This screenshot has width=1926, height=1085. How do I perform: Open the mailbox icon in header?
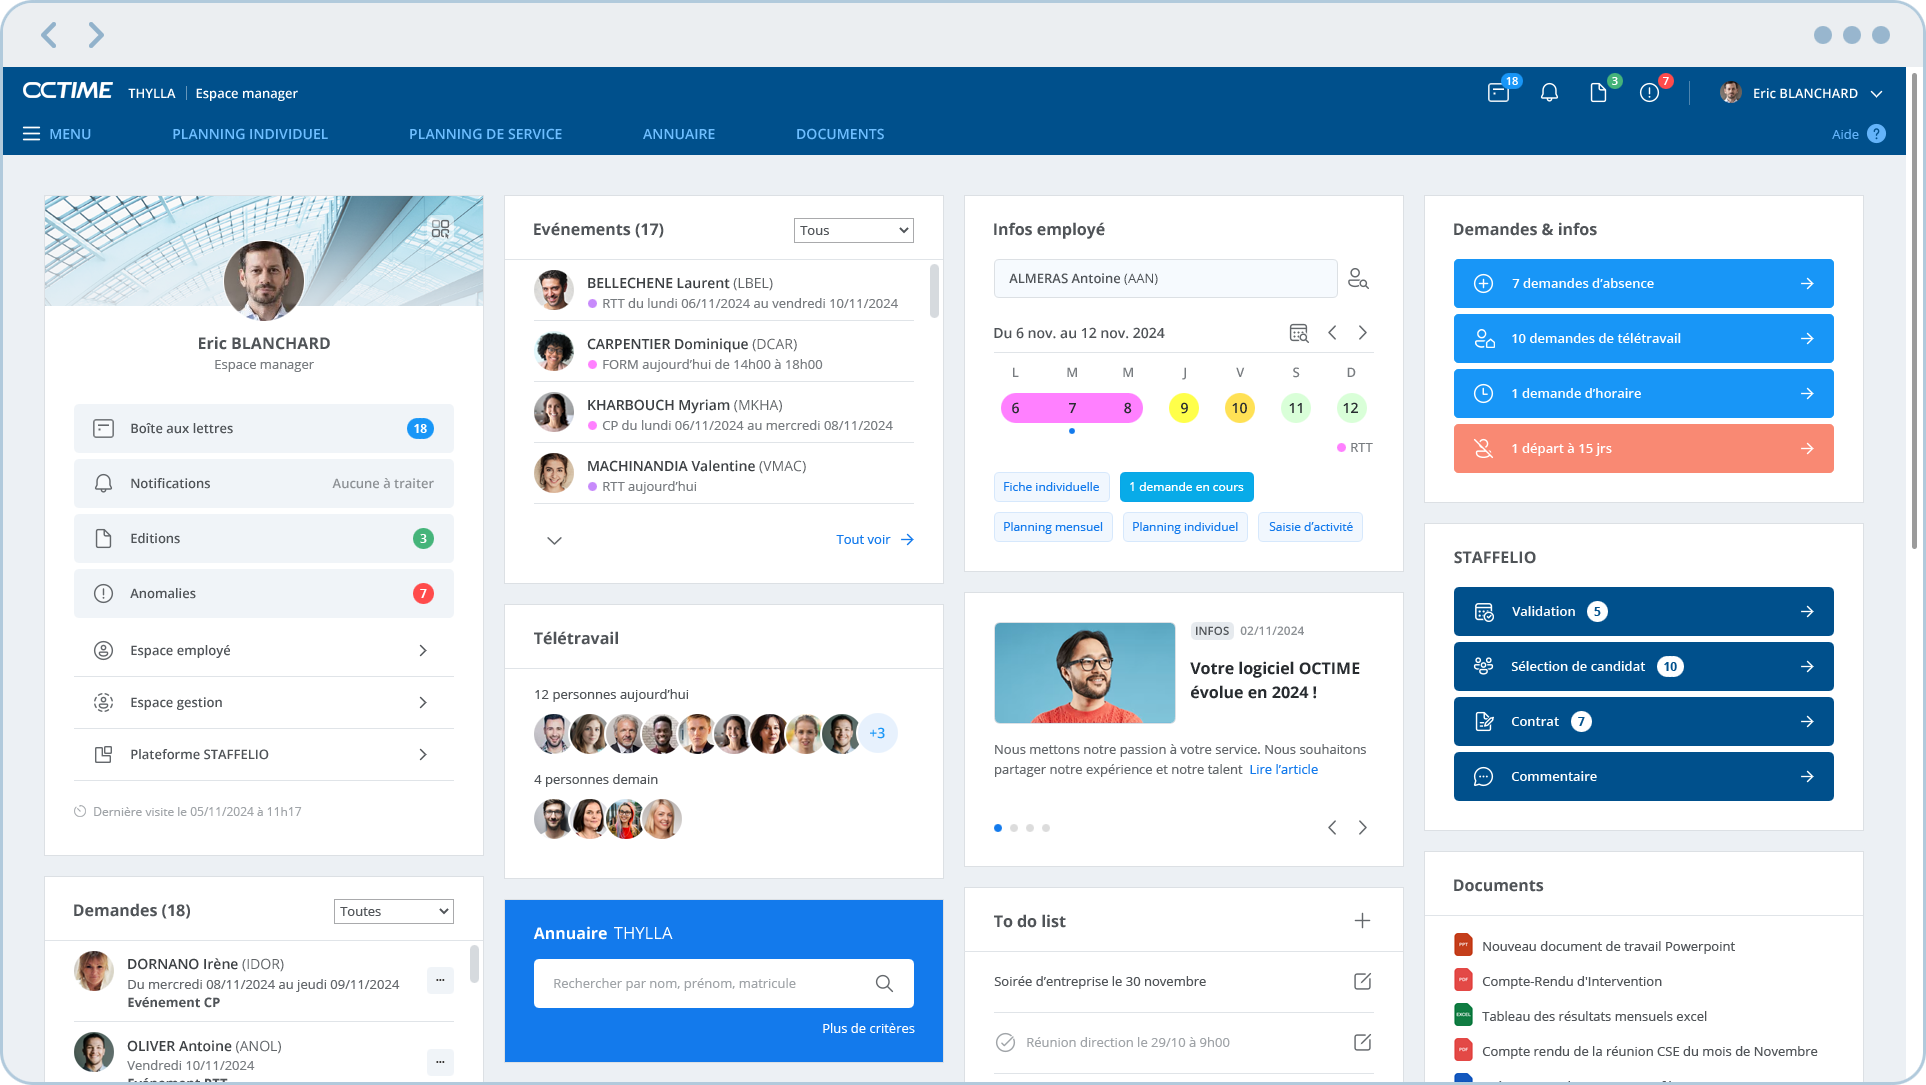[x=1498, y=93]
